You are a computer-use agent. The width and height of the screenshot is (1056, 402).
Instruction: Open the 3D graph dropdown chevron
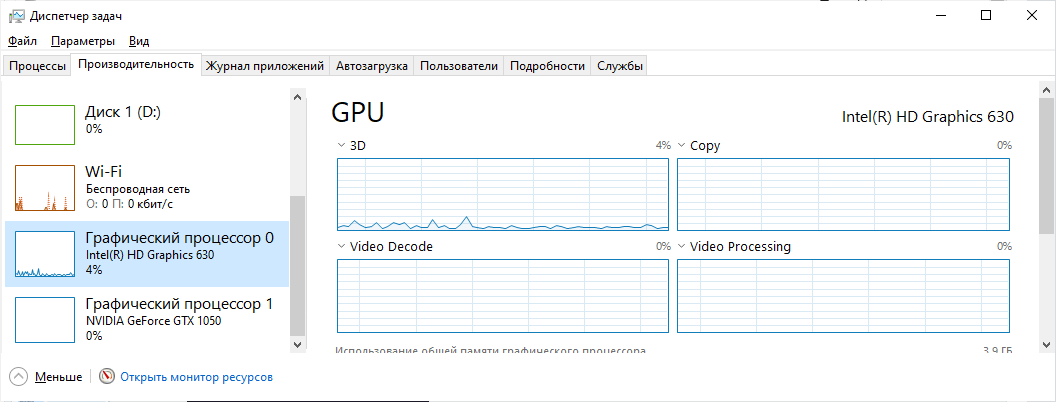[x=342, y=146]
